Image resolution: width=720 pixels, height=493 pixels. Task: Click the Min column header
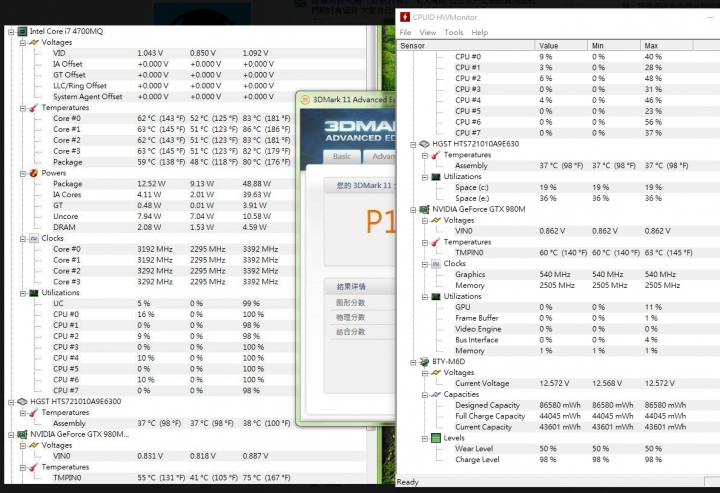pos(614,45)
